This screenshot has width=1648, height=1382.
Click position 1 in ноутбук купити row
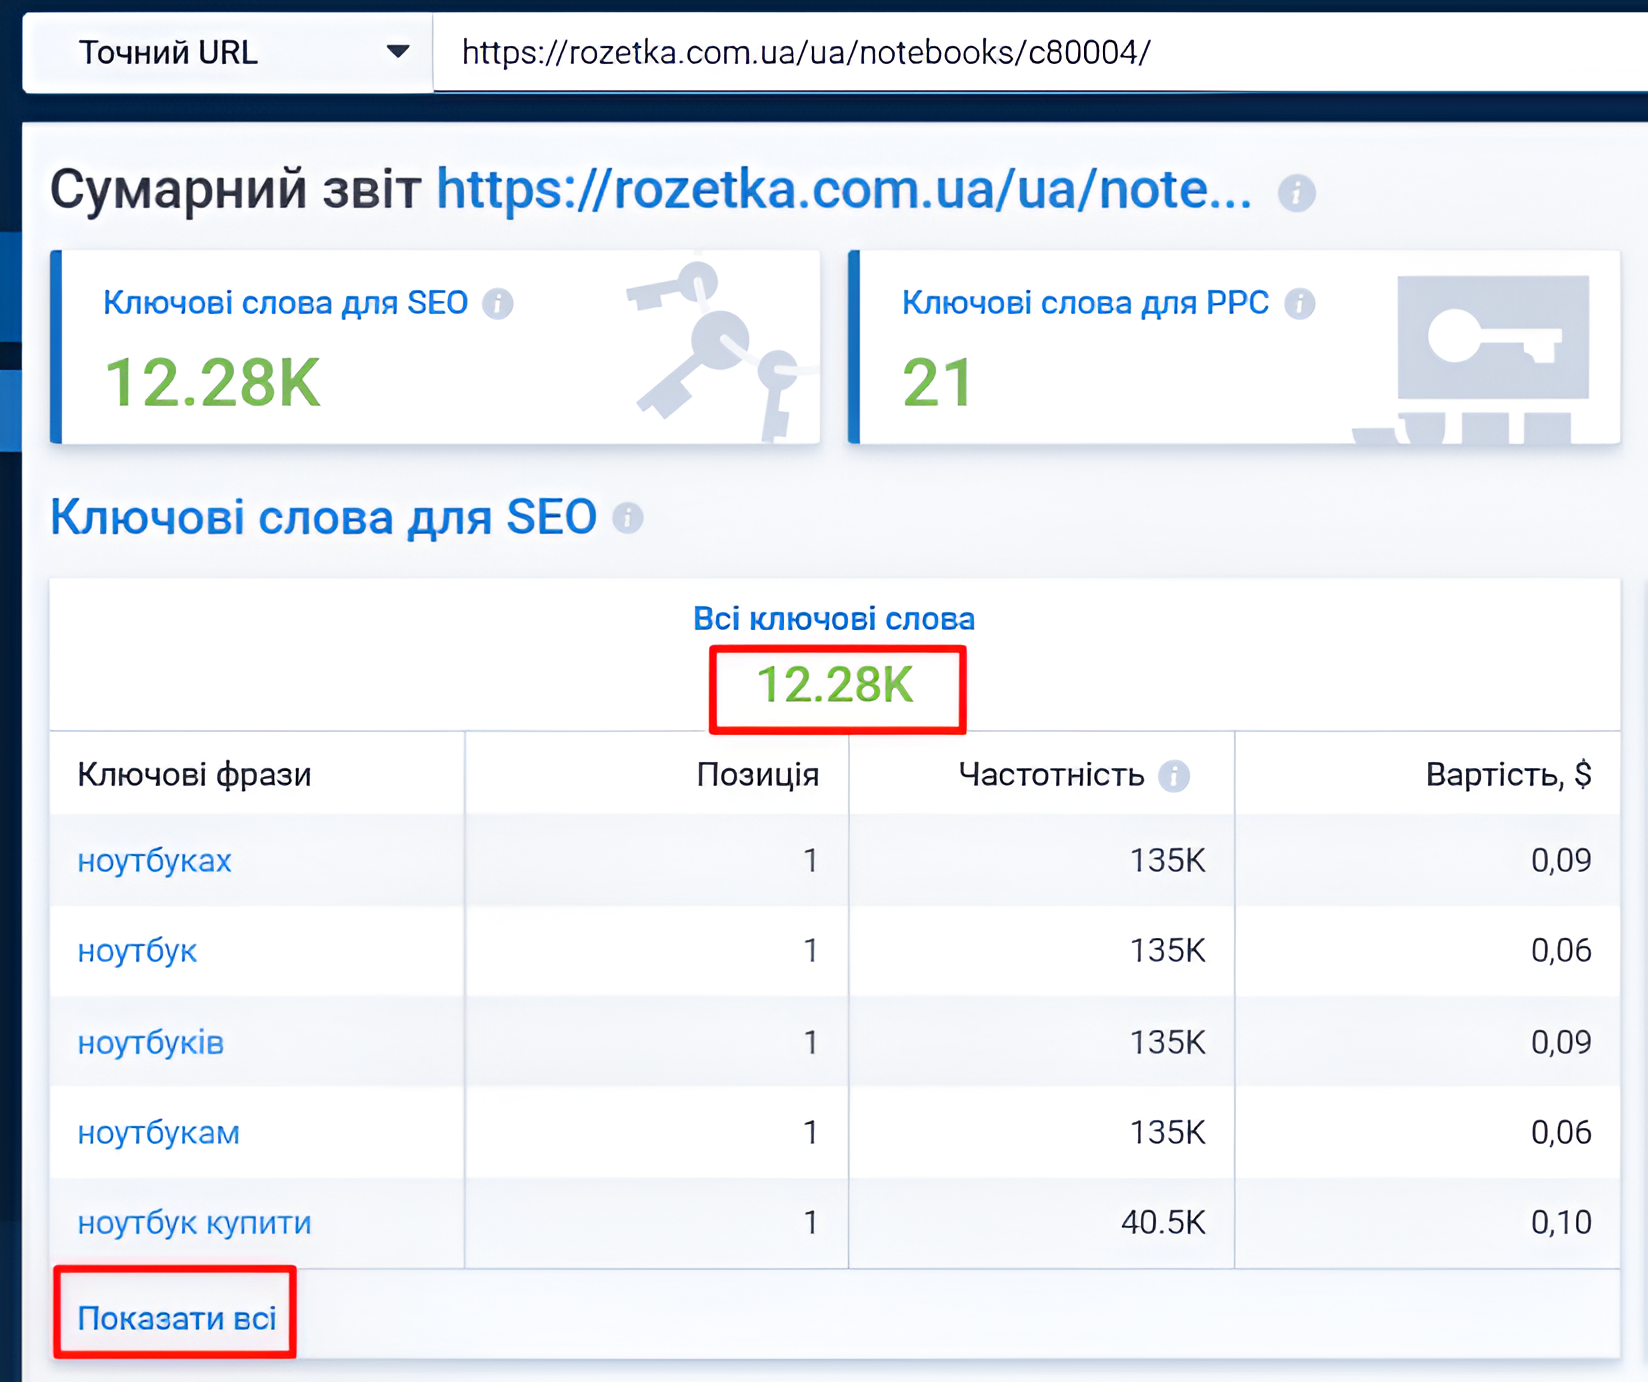pos(811,1222)
